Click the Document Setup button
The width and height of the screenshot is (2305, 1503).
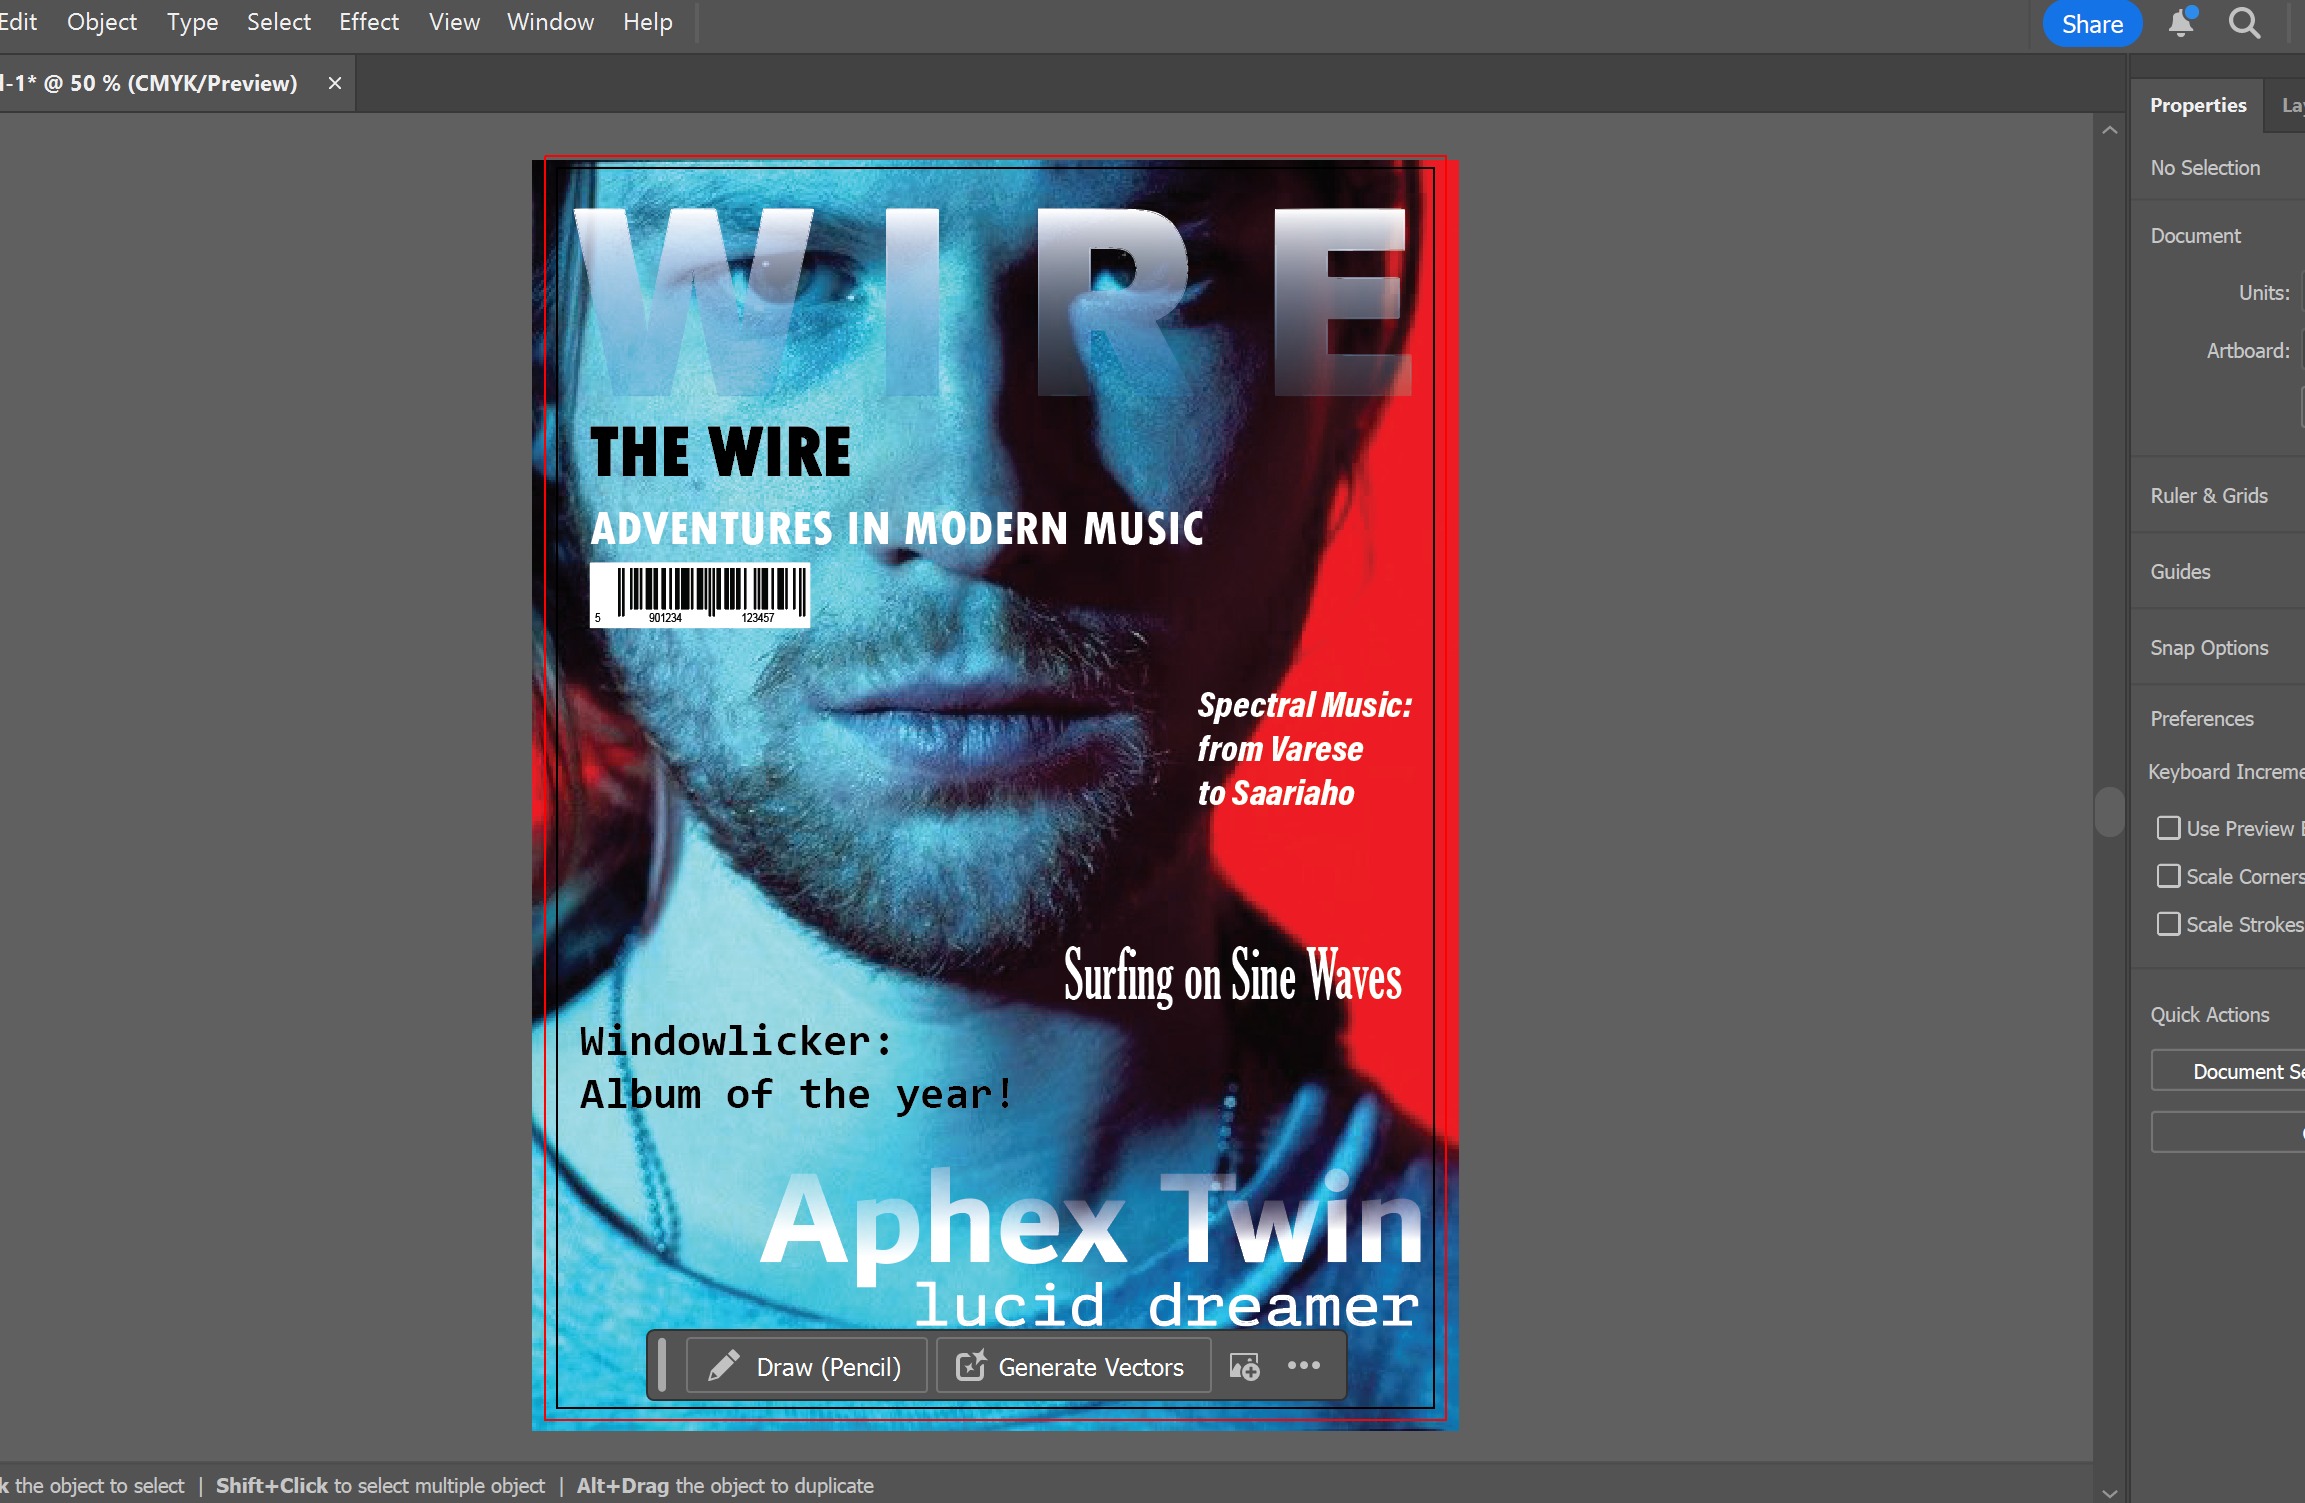click(2230, 1071)
